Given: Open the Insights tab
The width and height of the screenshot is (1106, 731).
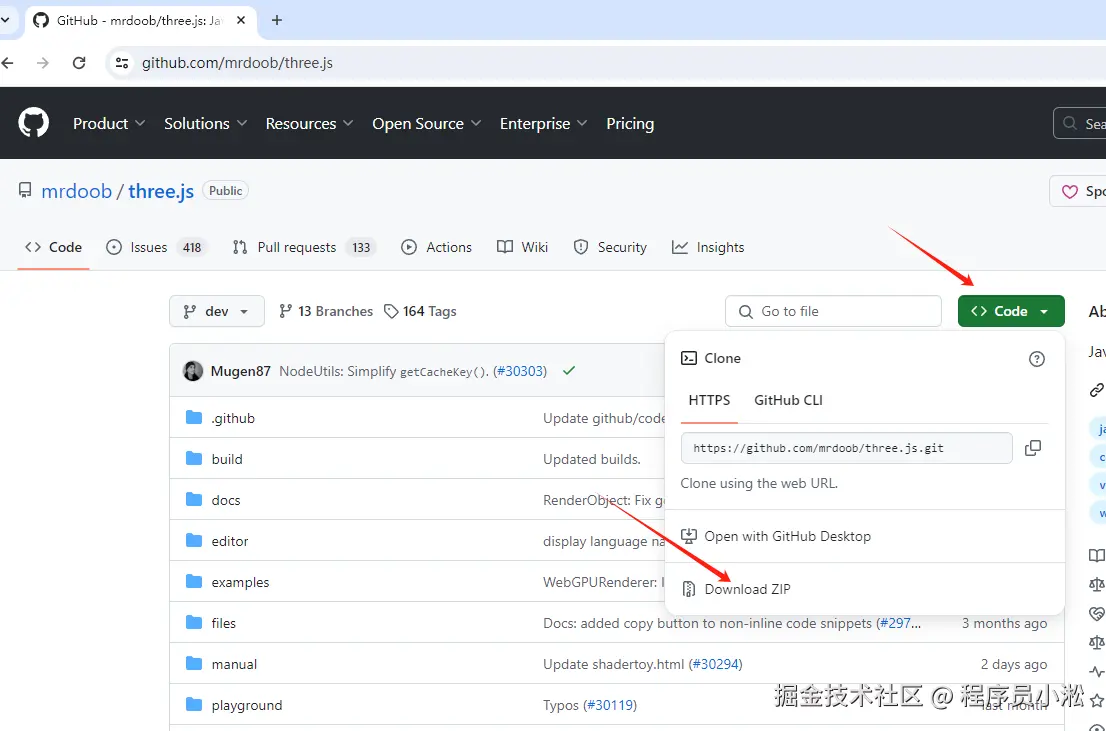Looking at the screenshot, I should [708, 247].
